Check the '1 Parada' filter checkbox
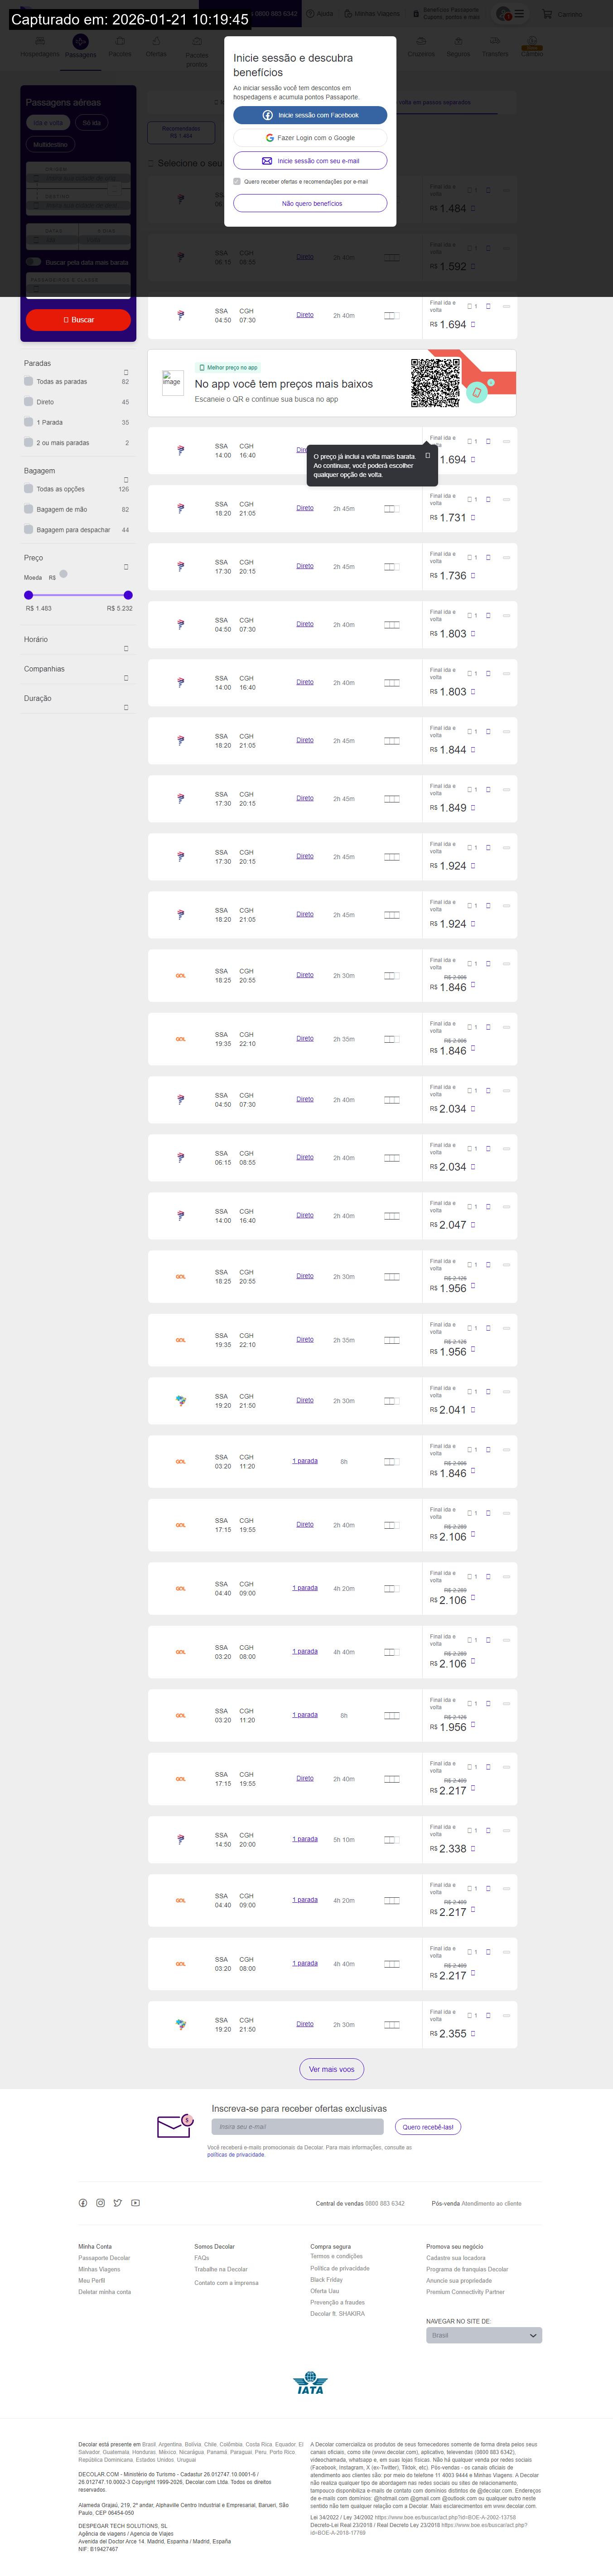 tap(29, 422)
